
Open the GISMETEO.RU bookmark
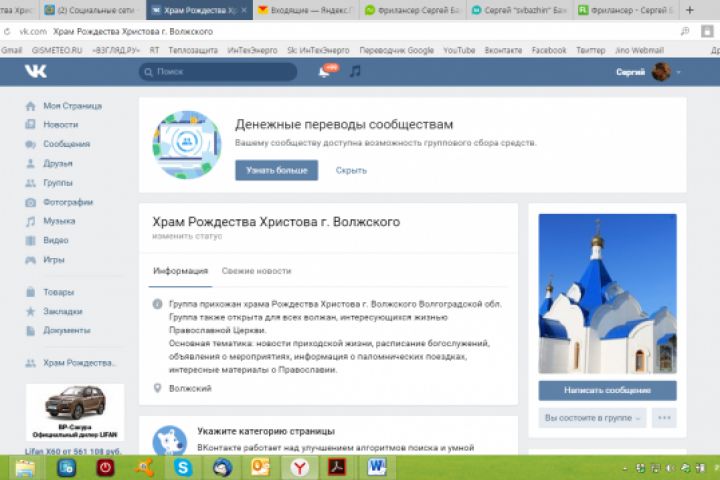click(x=57, y=51)
